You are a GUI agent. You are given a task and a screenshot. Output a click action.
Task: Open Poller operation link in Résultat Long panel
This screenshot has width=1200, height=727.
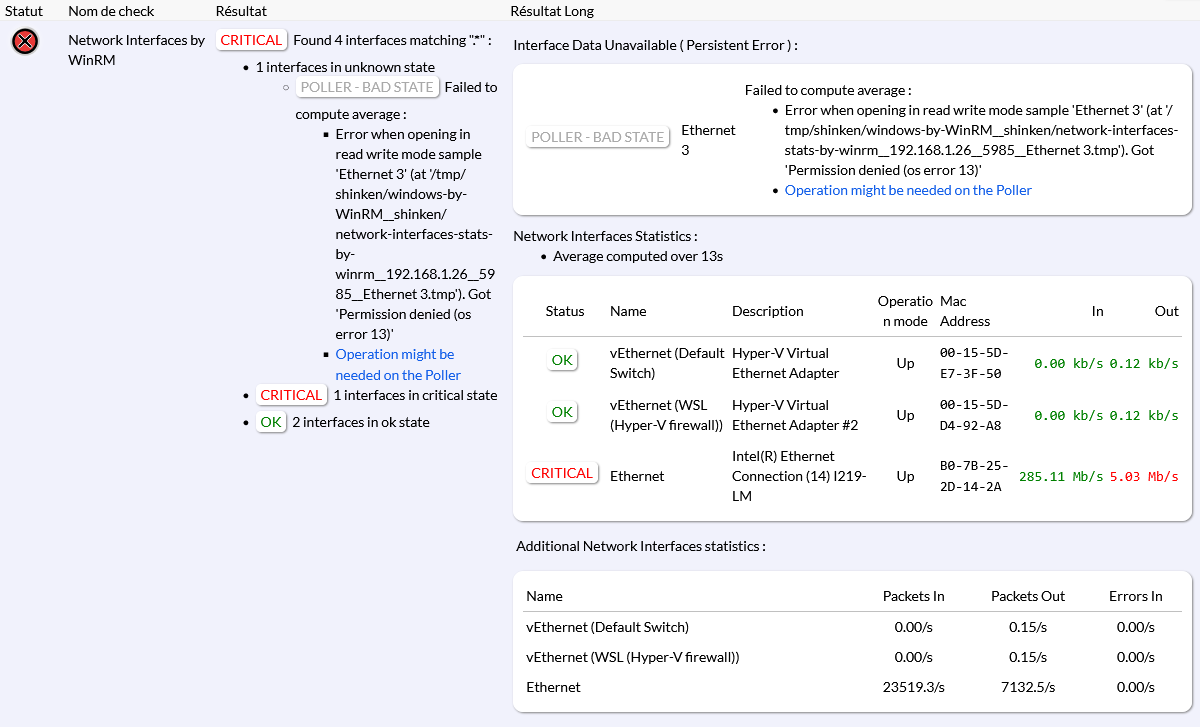pos(907,190)
